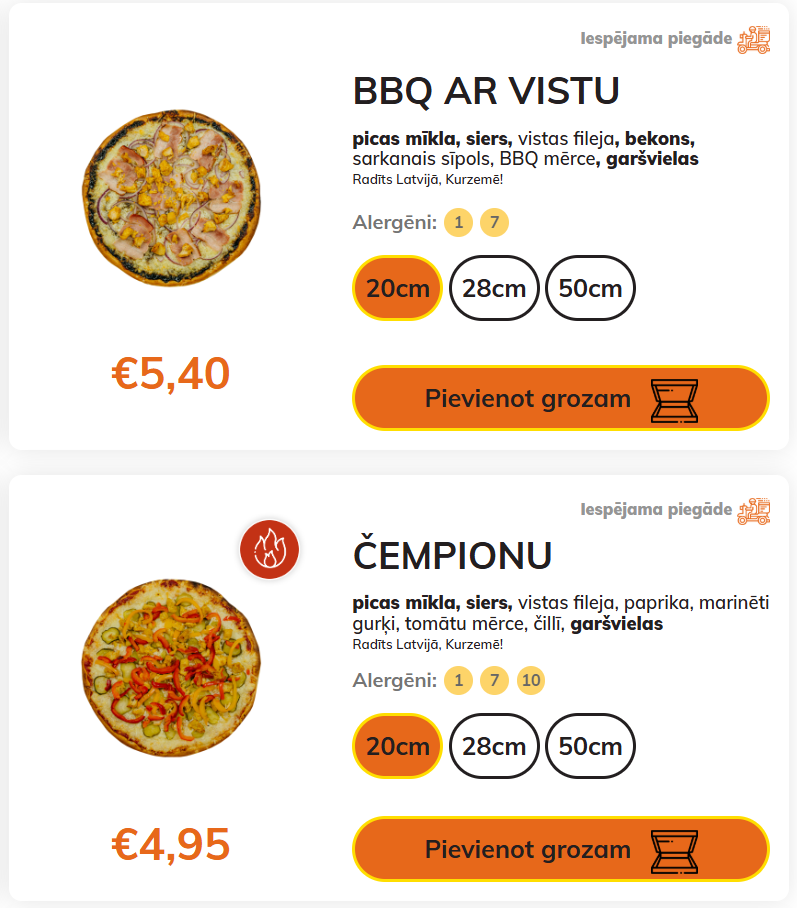Click allergen 7 badge on BBQ ar vistu

494,222
